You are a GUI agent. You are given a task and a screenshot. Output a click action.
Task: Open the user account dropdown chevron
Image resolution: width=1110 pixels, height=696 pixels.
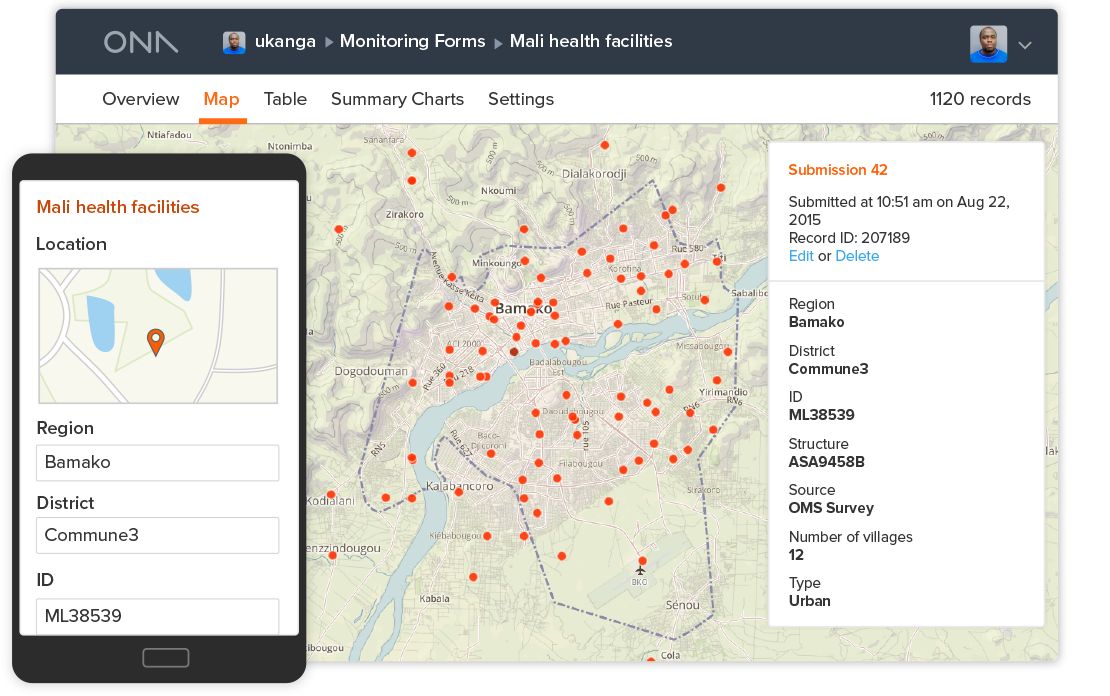1025,45
